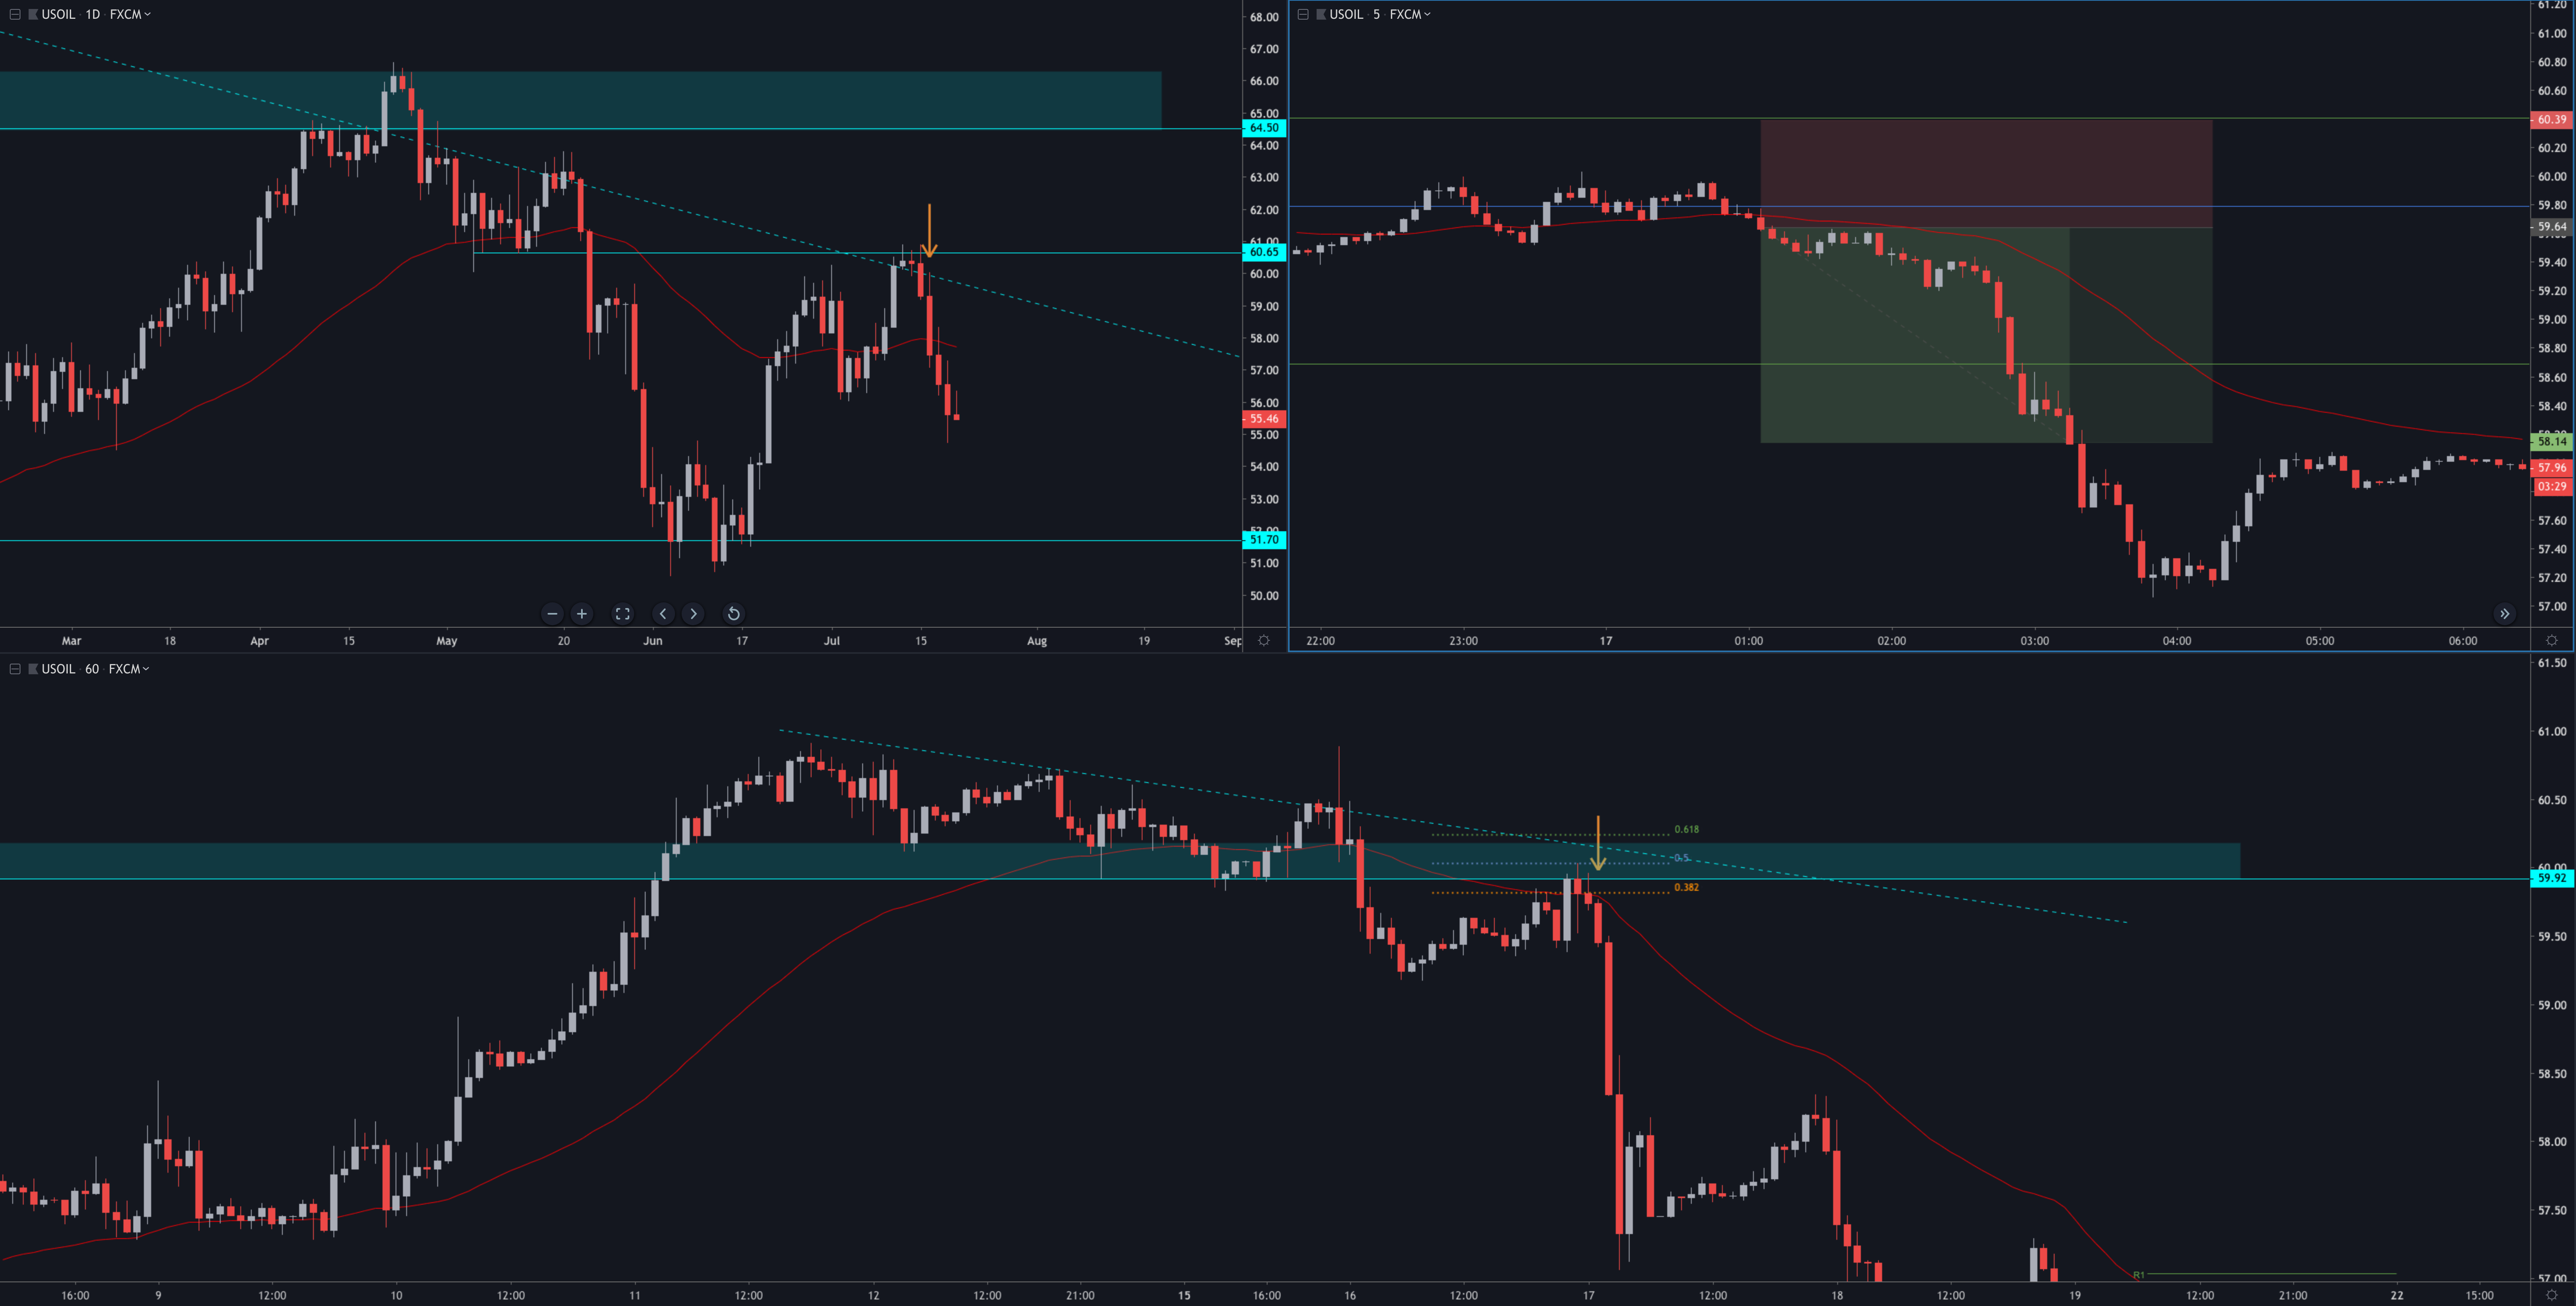Viewport: 2576px width, 1306px height.
Task: Click the 59.92 price label on 60-minute chart
Action: click(2552, 878)
